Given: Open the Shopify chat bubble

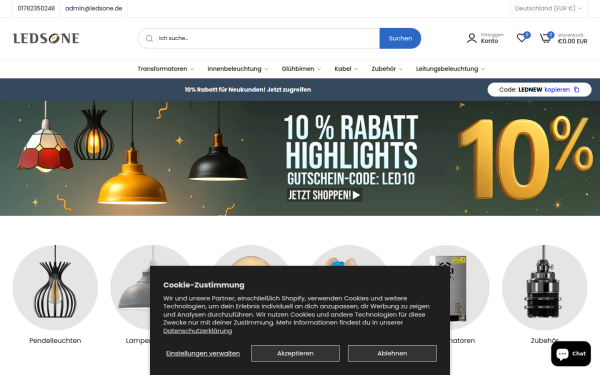Looking at the screenshot, I should 571,354.
